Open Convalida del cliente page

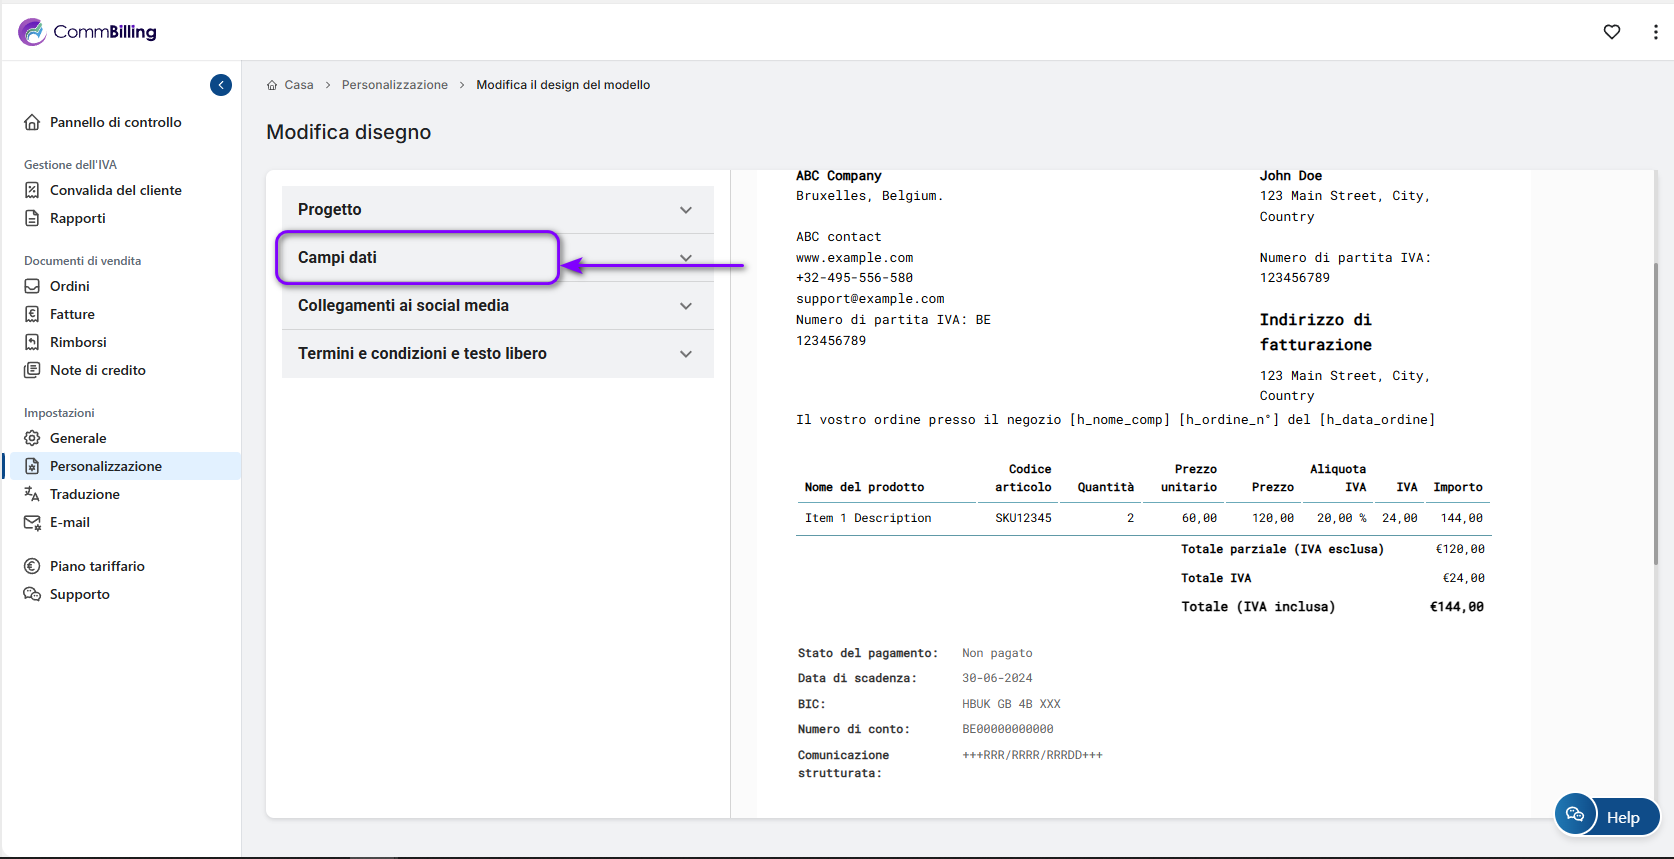[116, 190]
